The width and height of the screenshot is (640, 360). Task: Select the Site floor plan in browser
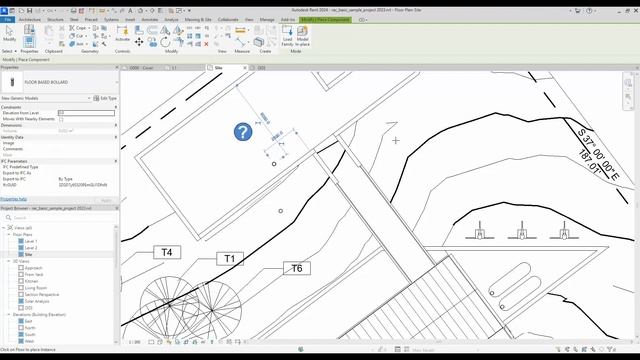pos(29,254)
